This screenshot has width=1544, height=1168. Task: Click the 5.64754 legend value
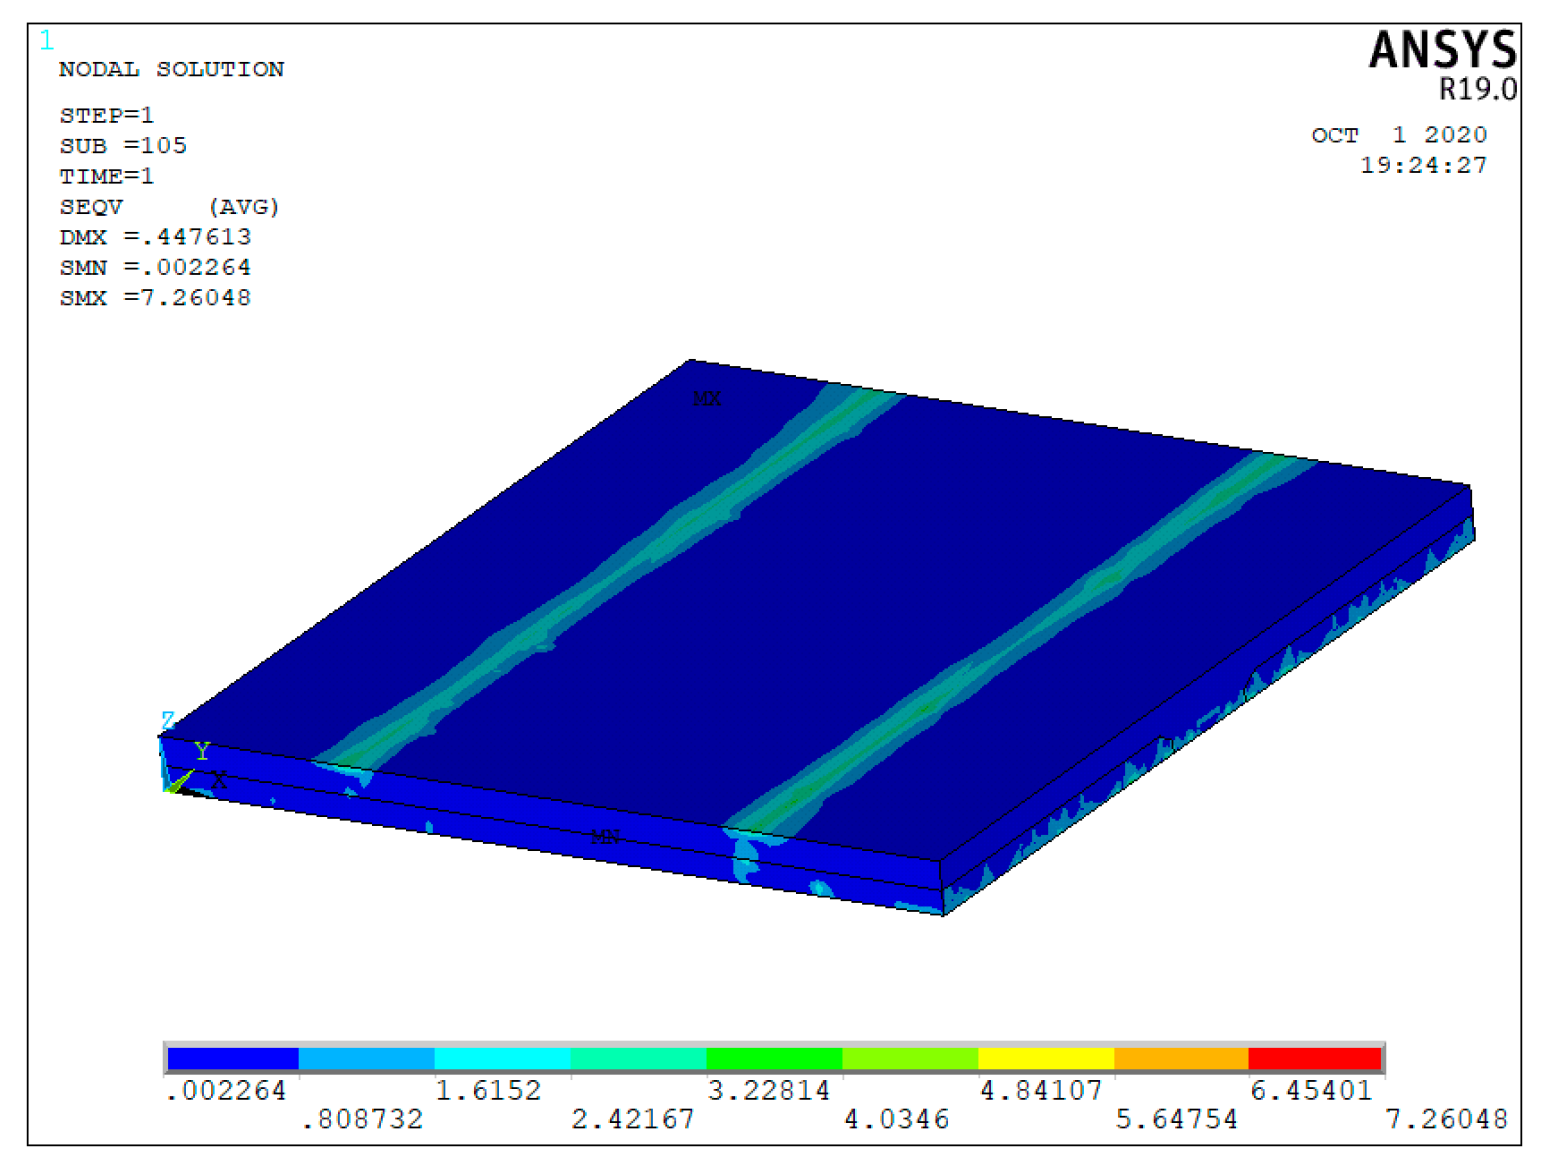click(x=1177, y=1119)
